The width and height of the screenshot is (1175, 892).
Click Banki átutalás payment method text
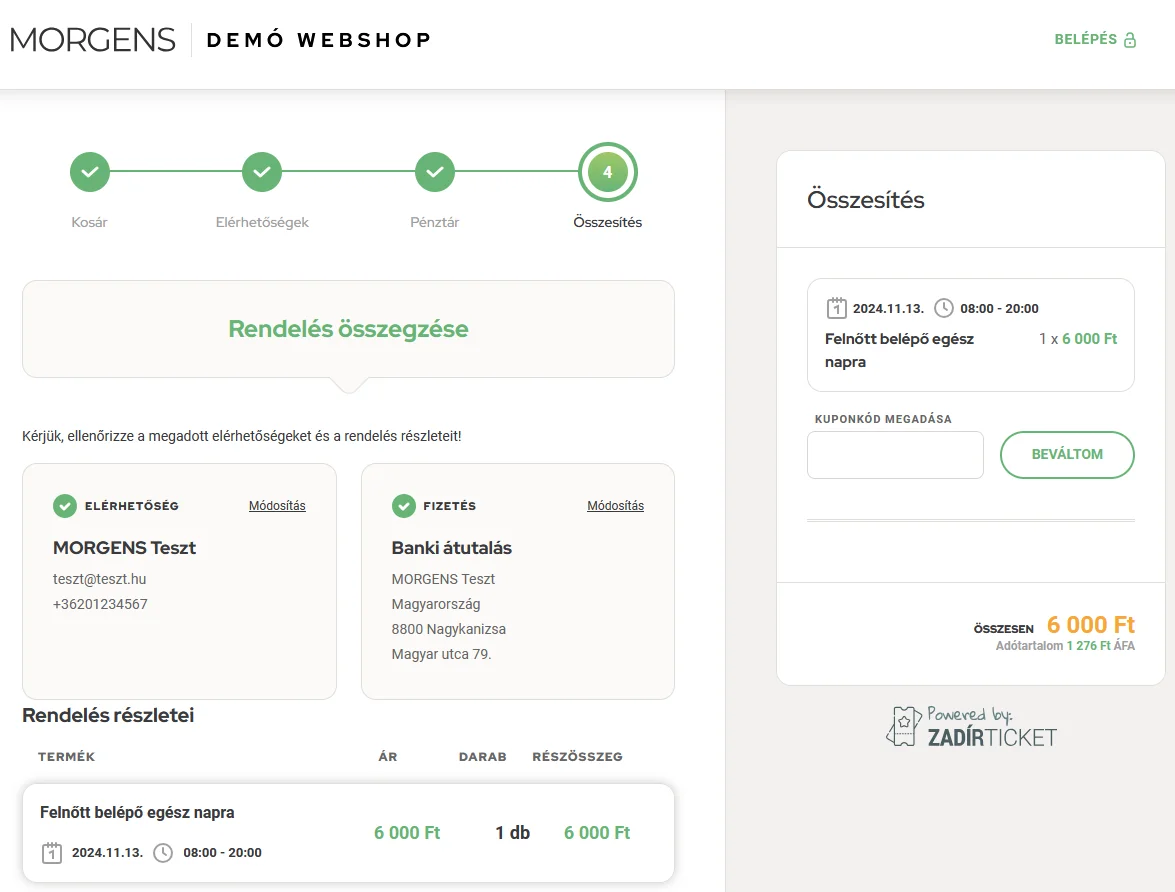pyautogui.click(x=451, y=548)
